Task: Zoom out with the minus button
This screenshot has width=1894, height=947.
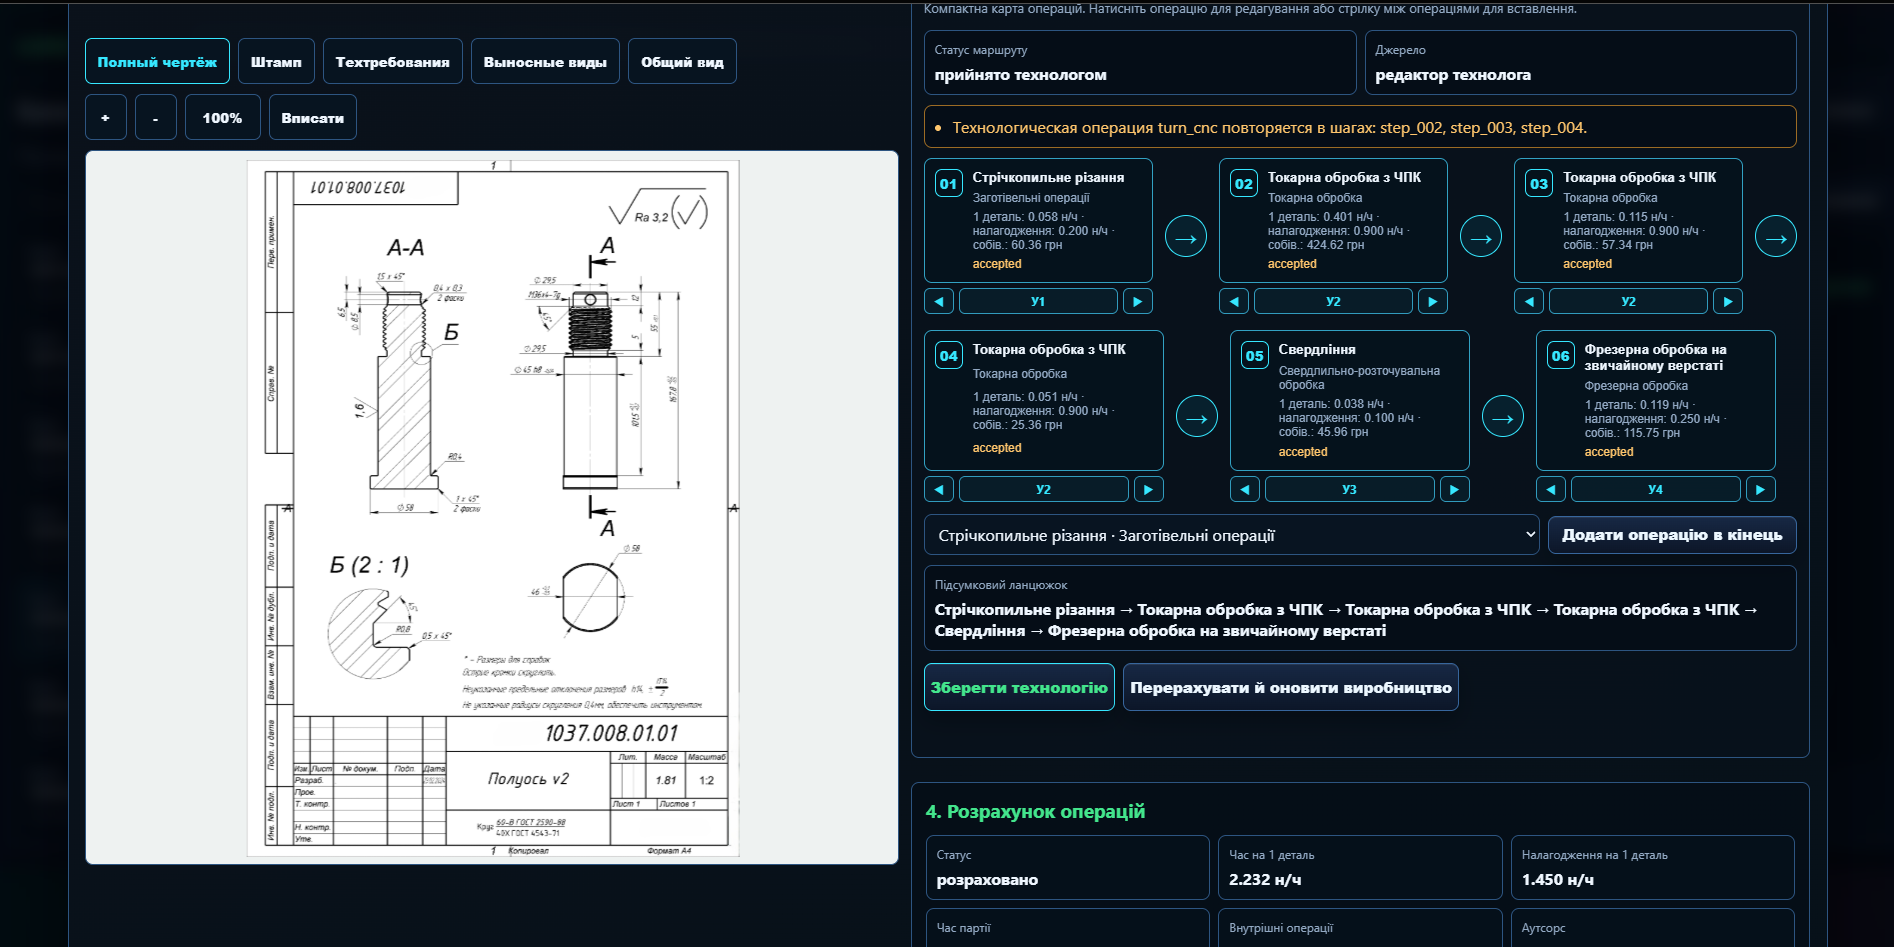Action: [156, 117]
